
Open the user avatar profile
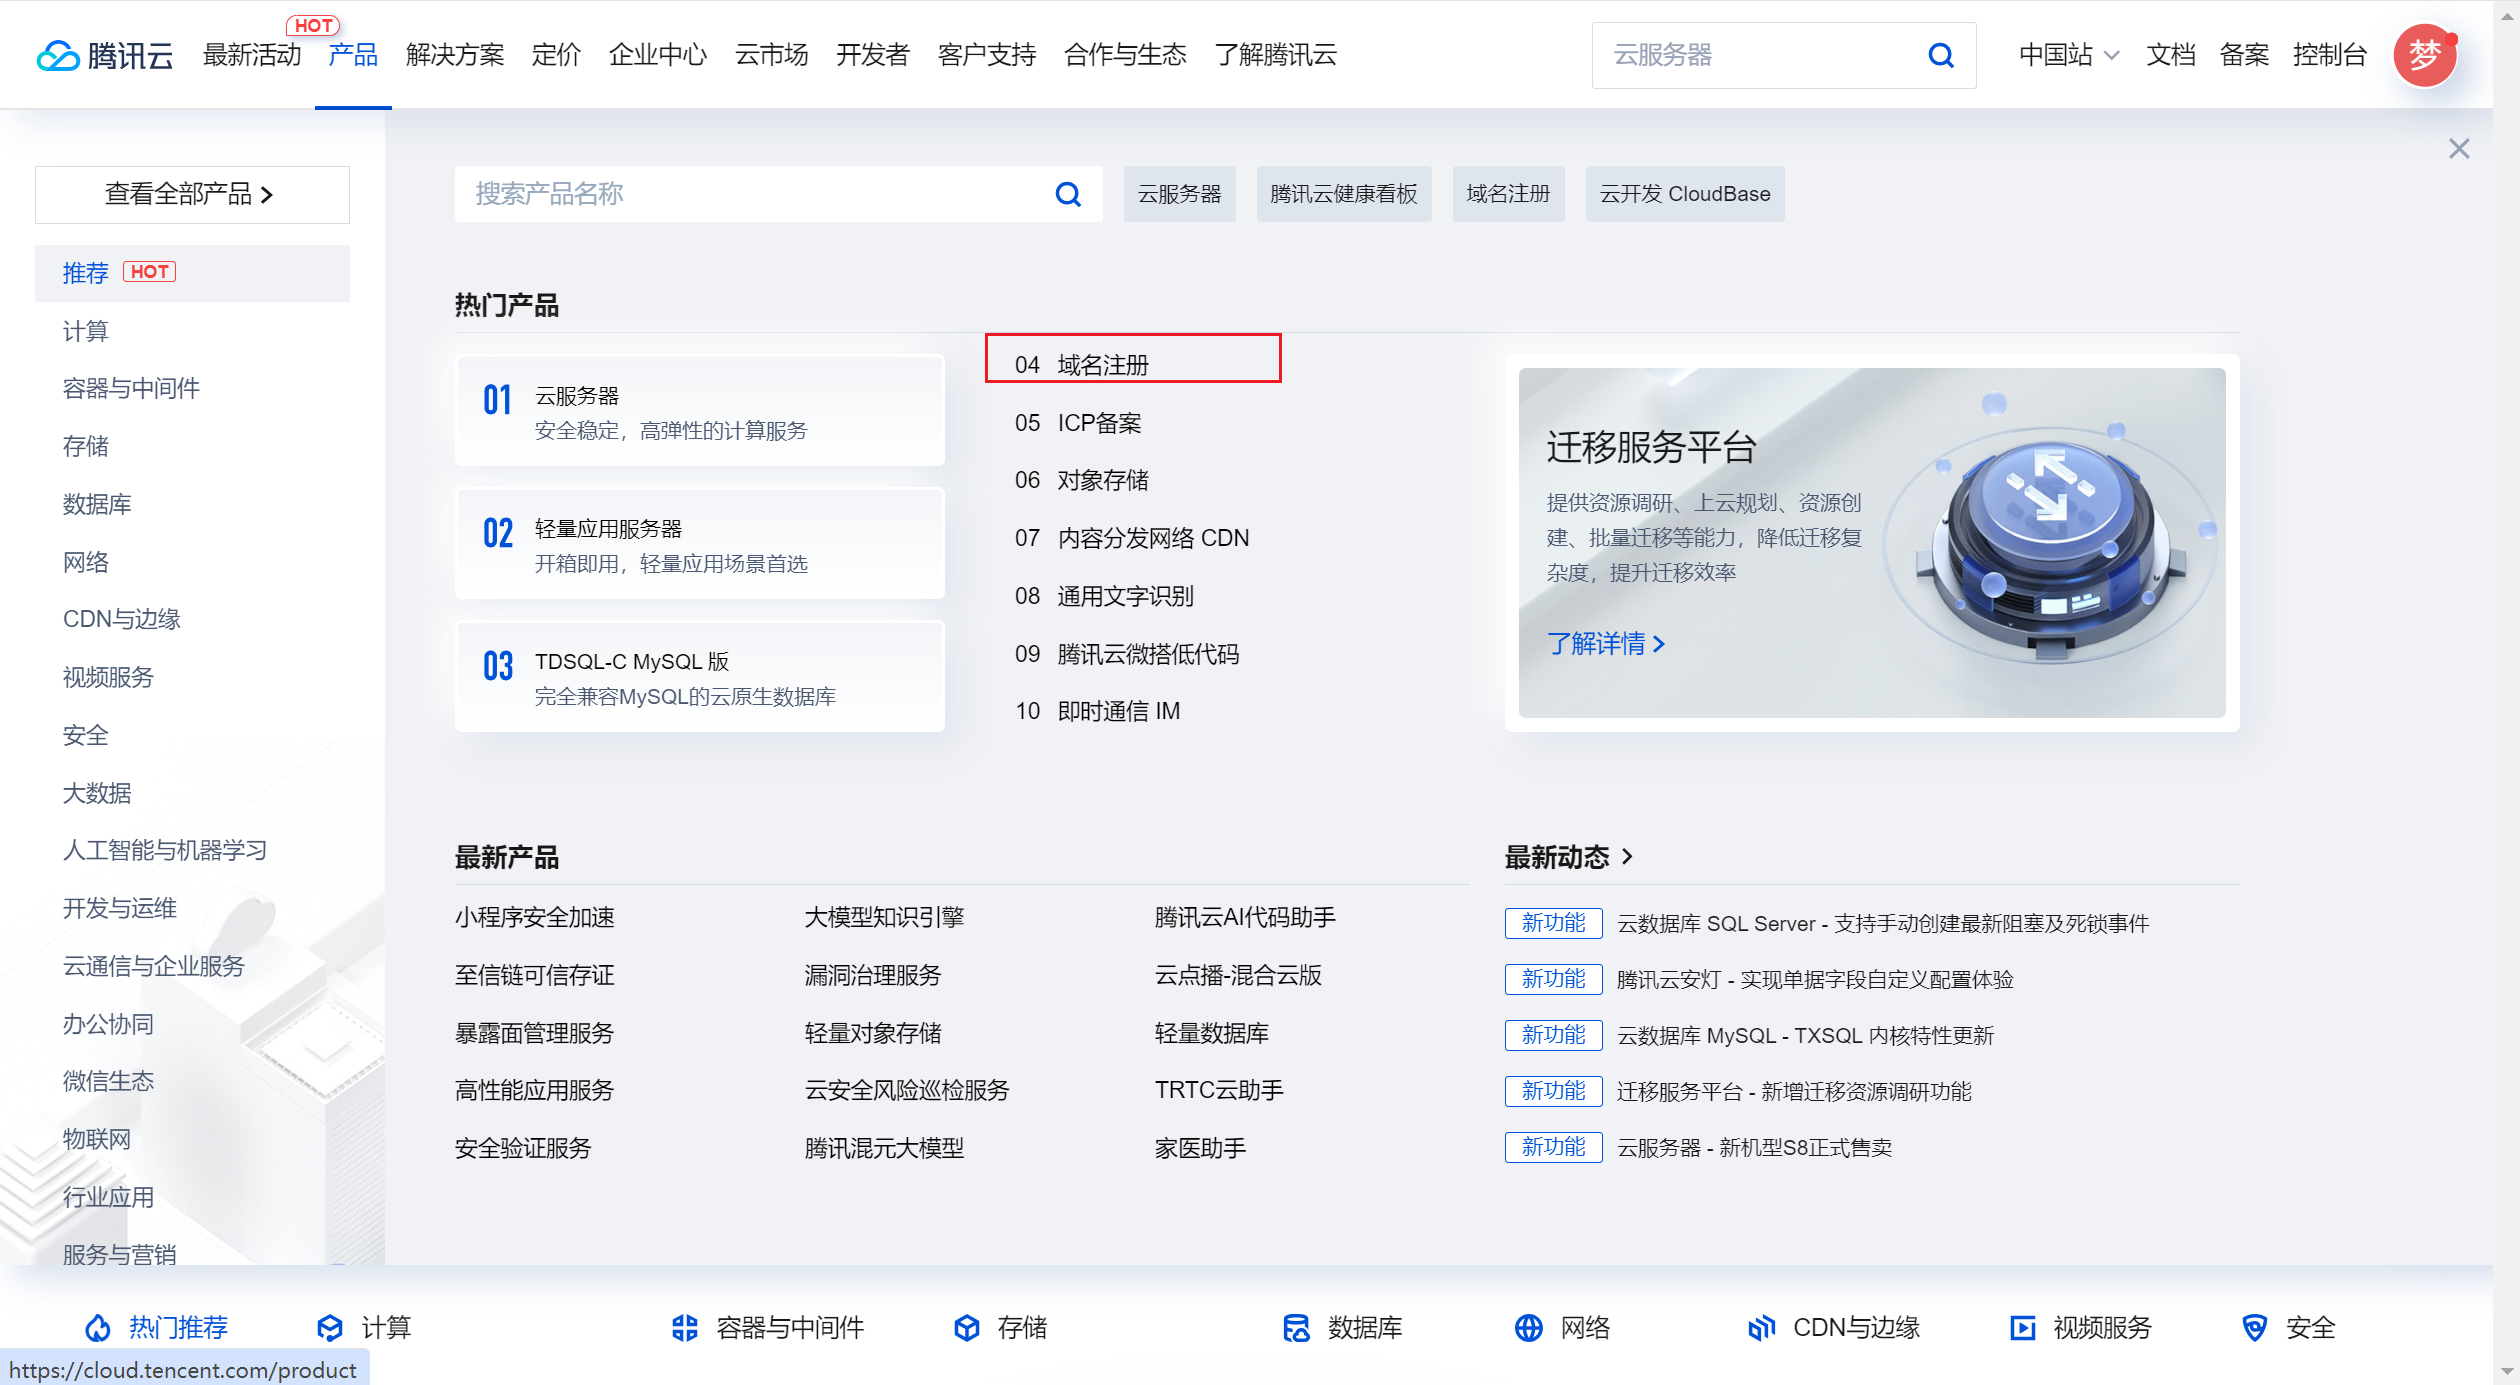tap(2425, 55)
